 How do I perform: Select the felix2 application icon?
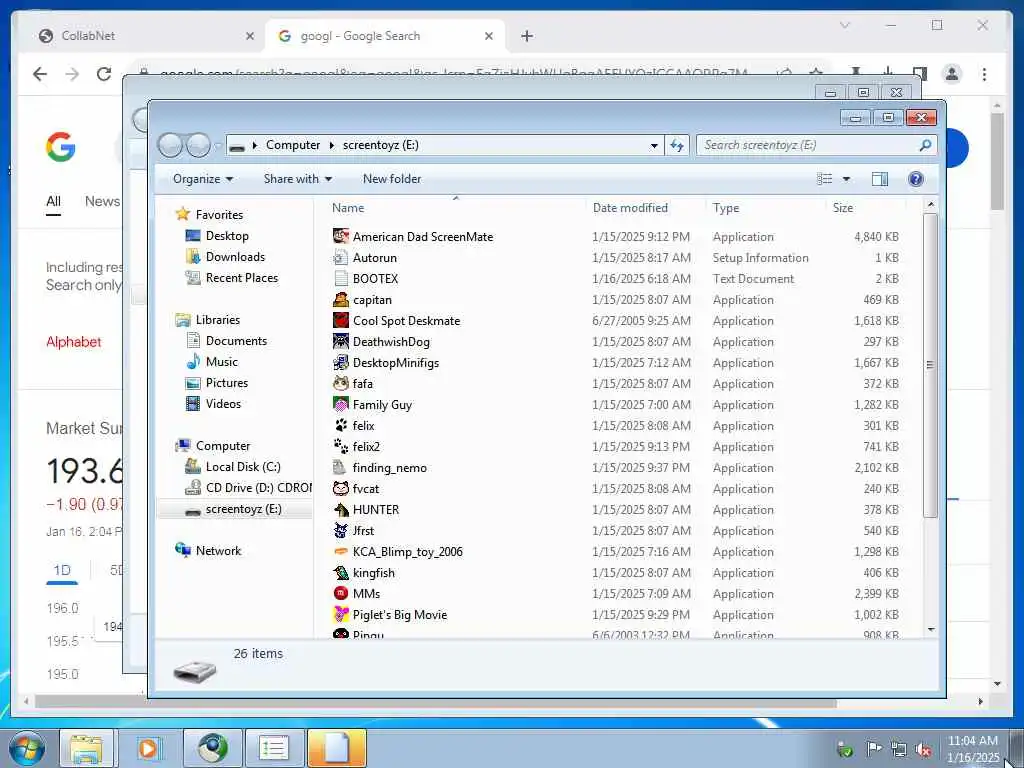[x=340, y=447]
